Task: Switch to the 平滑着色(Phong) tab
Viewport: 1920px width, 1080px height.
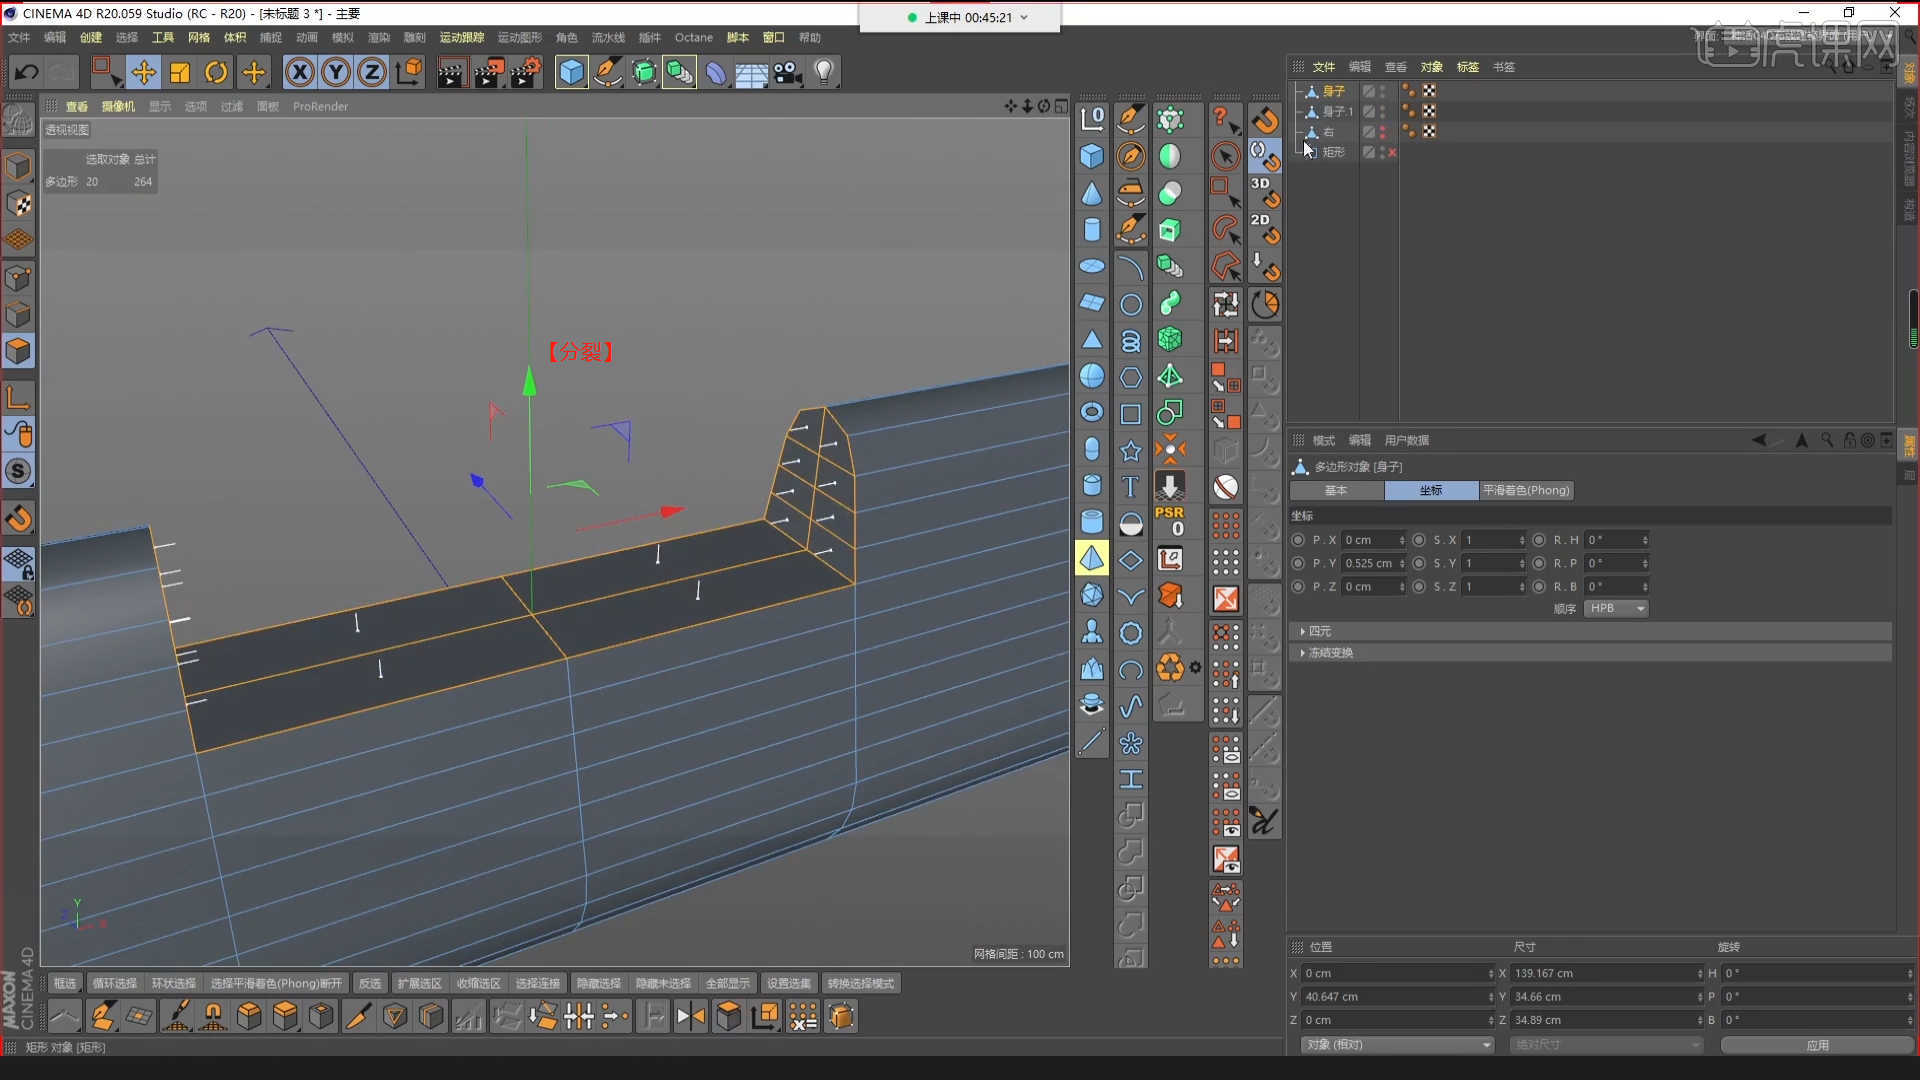Action: coord(1526,490)
